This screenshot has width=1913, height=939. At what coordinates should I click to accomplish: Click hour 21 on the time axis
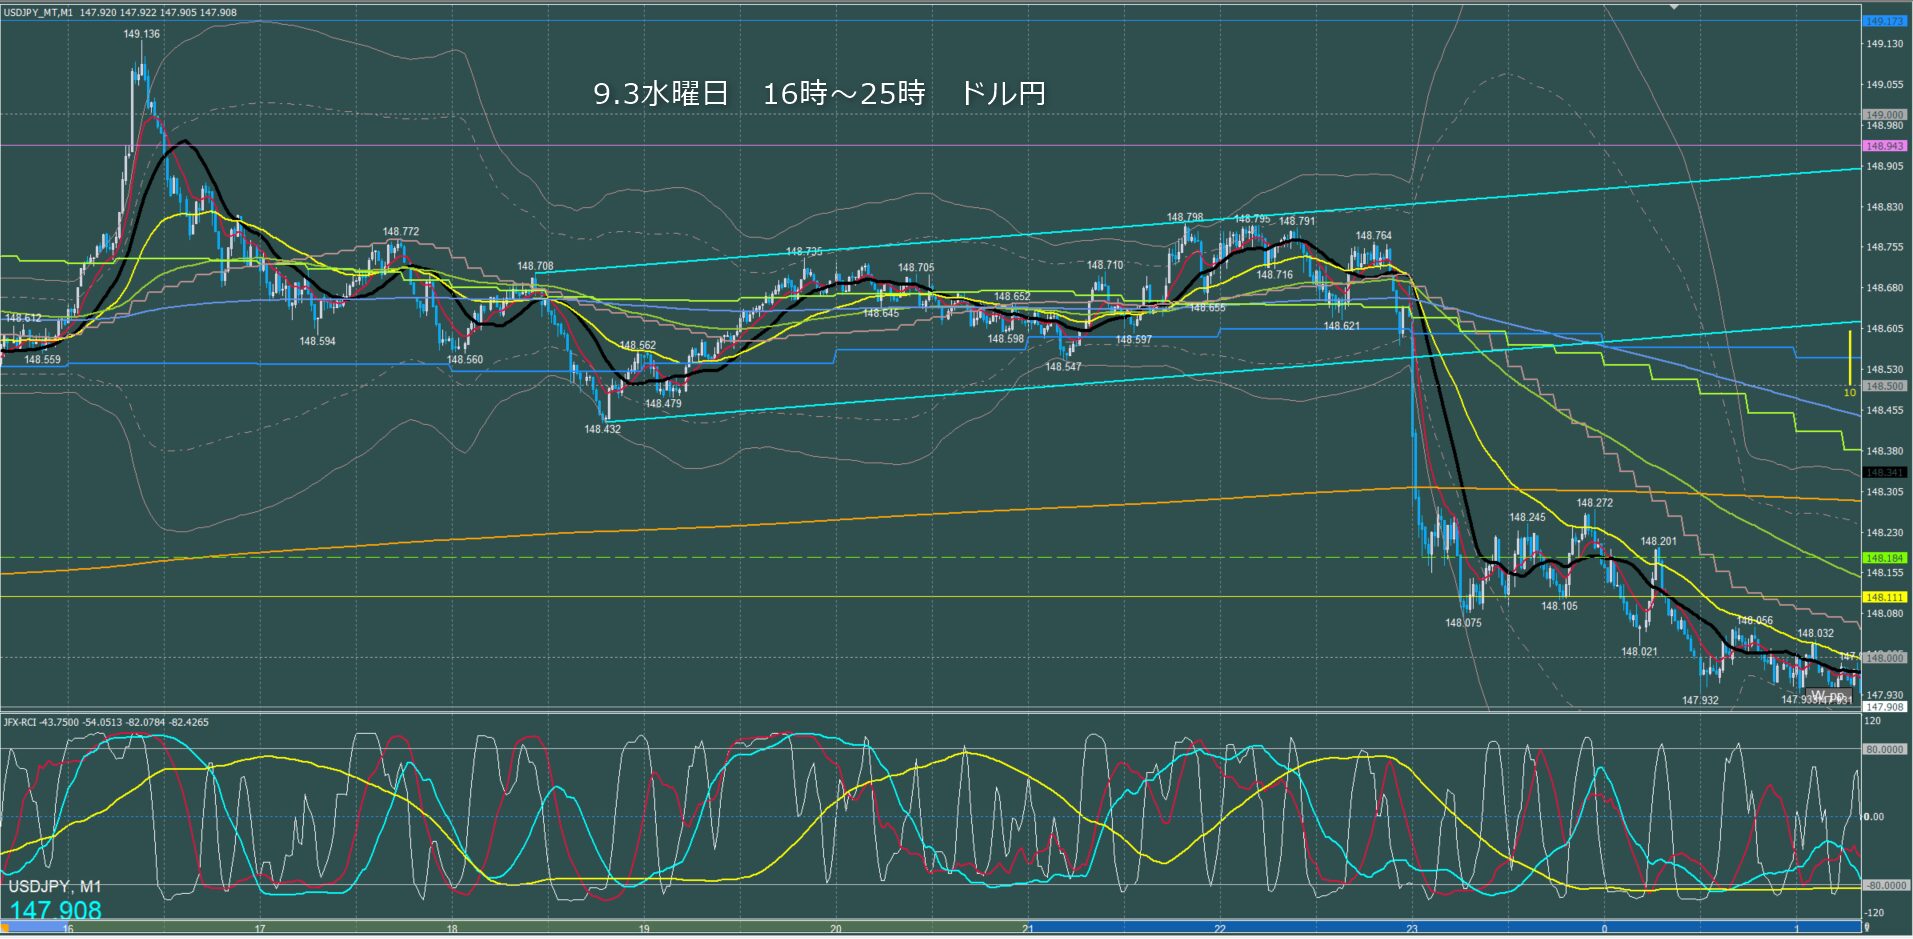click(1027, 929)
